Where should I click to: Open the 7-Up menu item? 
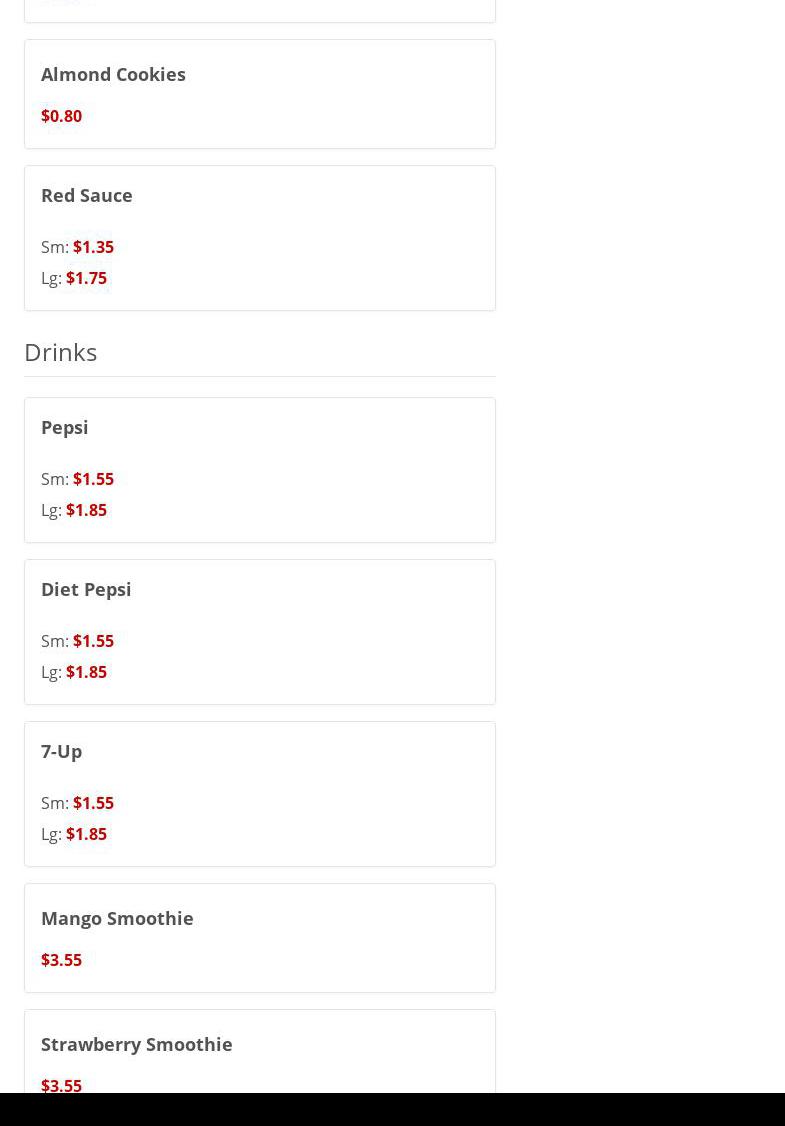62,751
